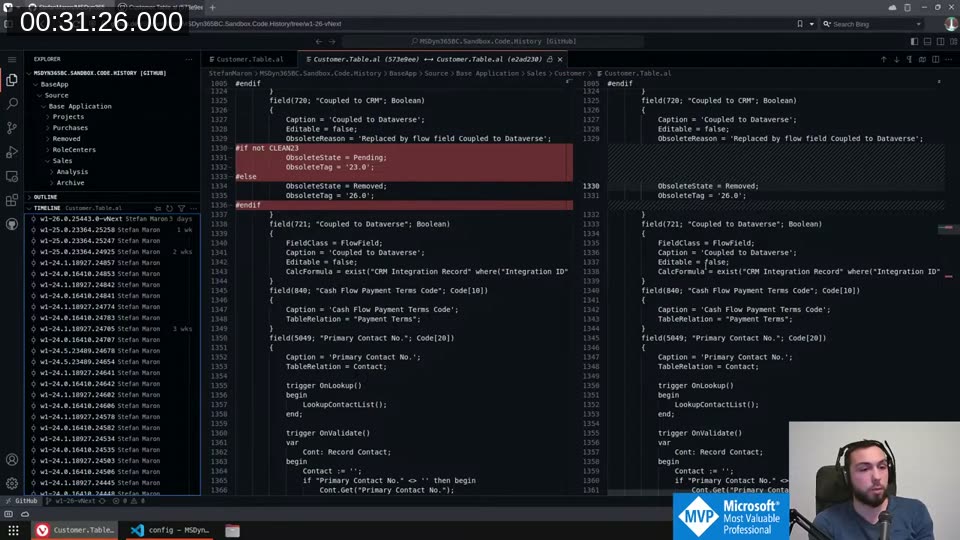Select timeline entry w1-26.0.25443.0-vNext
The image size is (960, 540).
(x=112, y=219)
